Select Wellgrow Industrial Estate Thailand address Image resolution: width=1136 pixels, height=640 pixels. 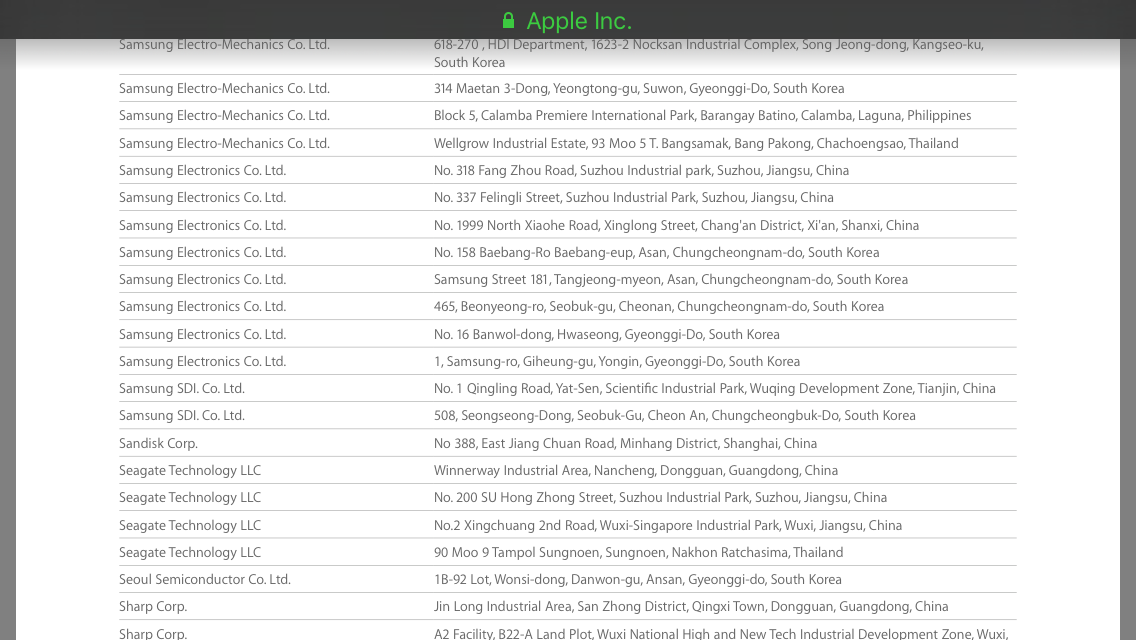click(x=696, y=144)
